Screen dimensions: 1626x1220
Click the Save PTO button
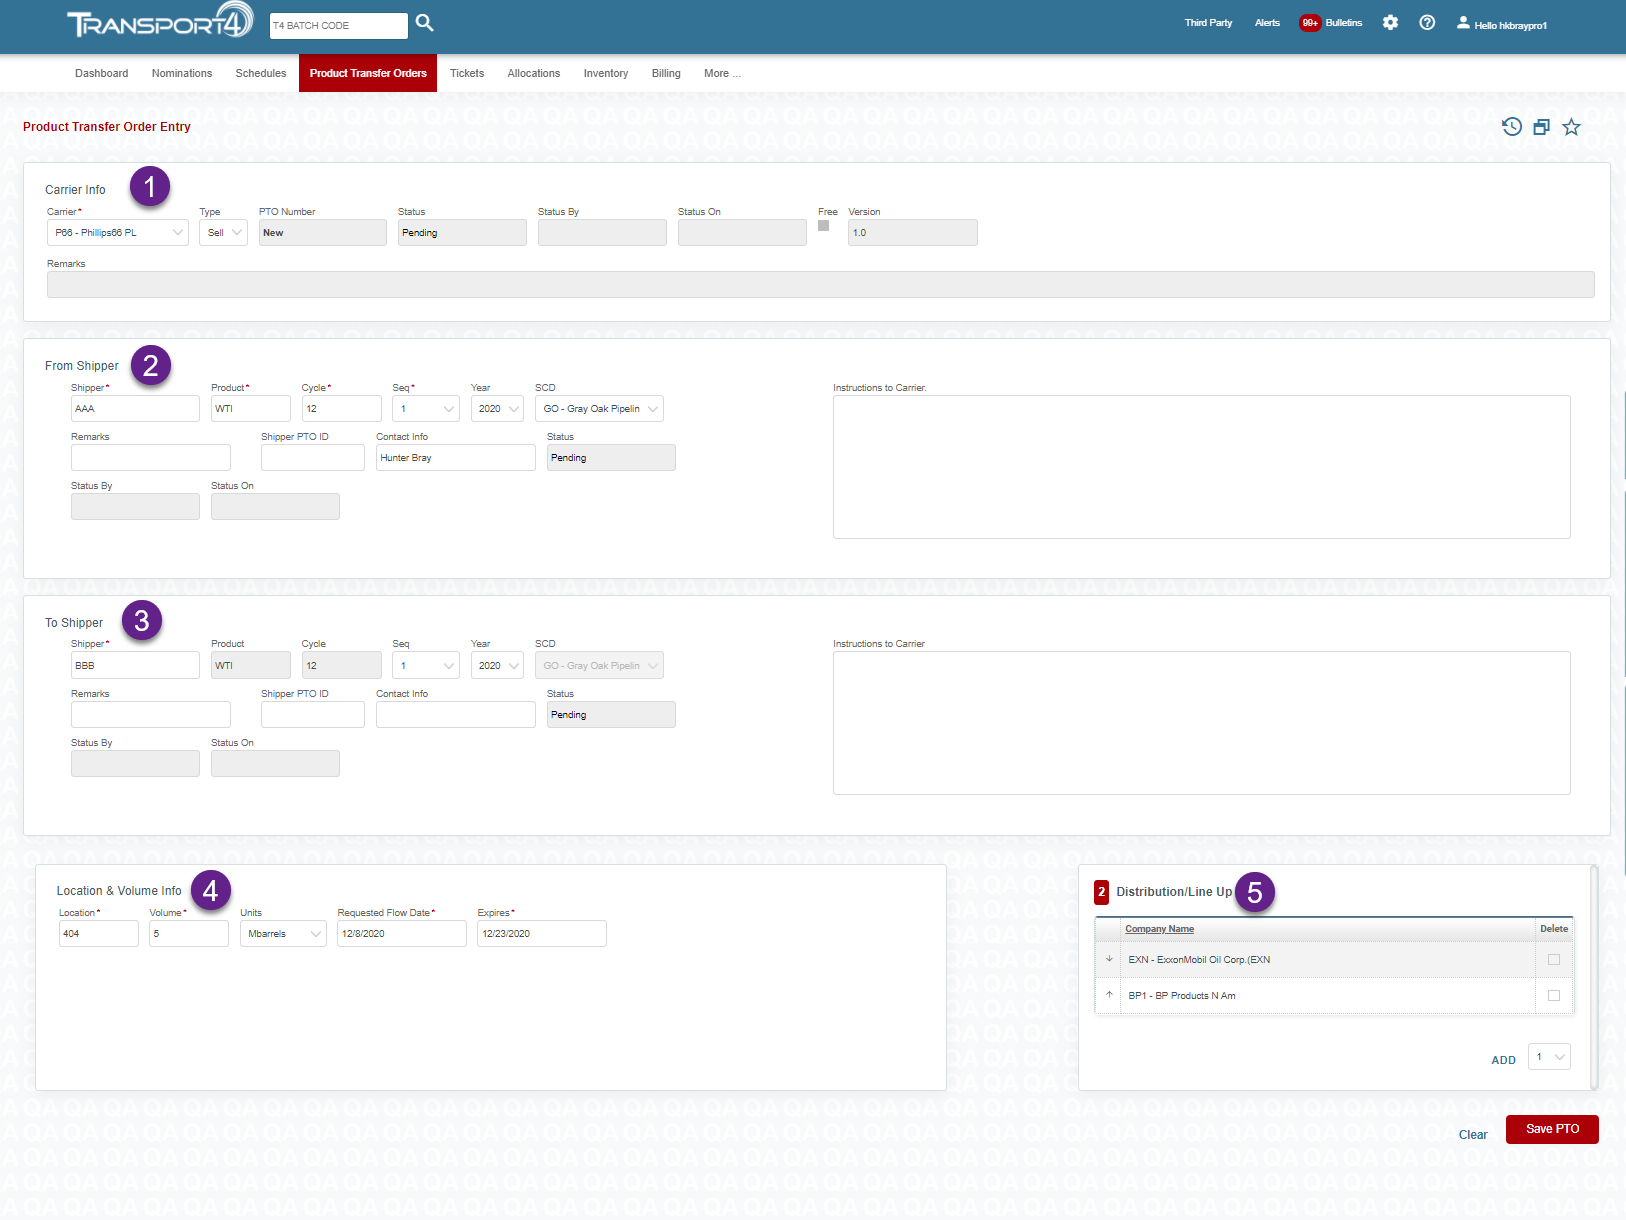[x=1552, y=1129]
